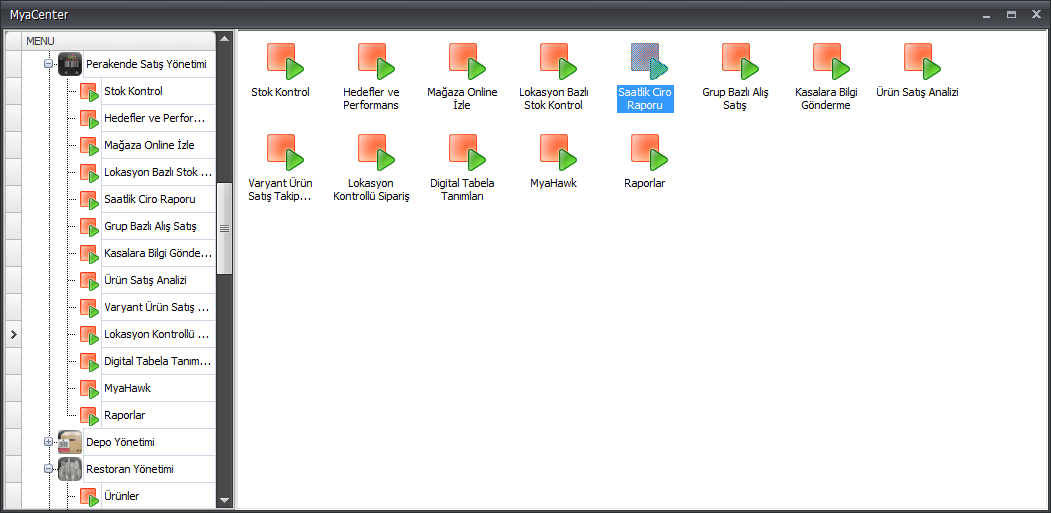Click Ürünler tree icon under Restoran Yönetimi
1051x513 pixels.
[x=89, y=496]
